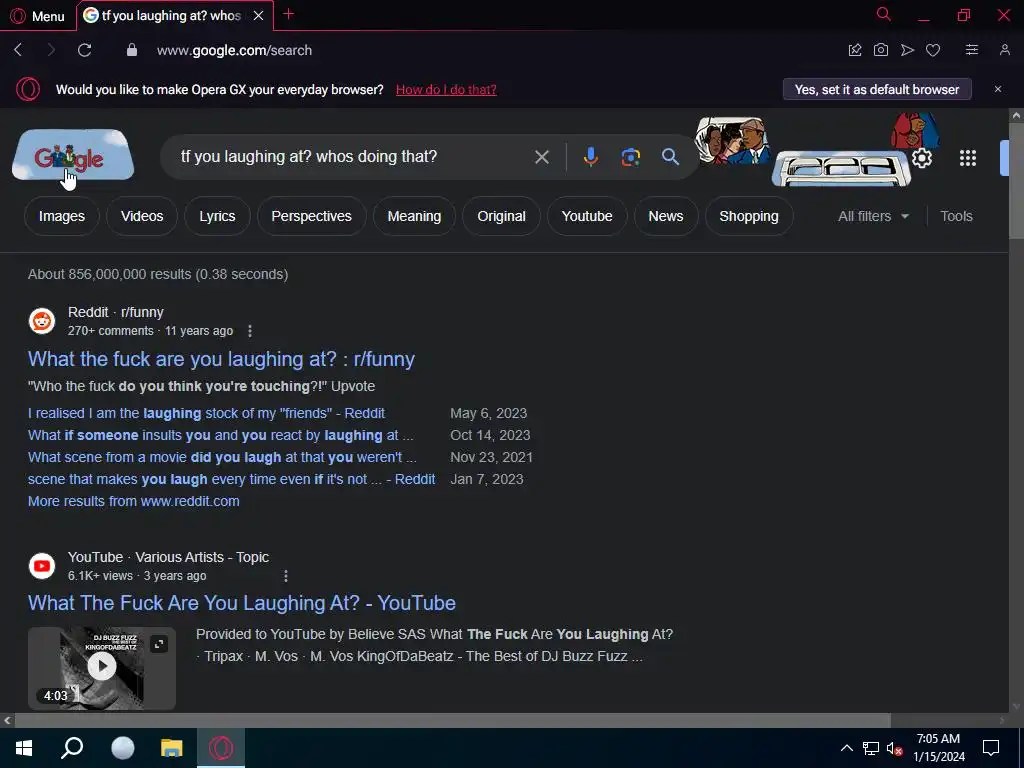Screen dimensions: 1024x768
Task: Expand the All filters dropdown
Action: pyautogui.click(x=873, y=216)
